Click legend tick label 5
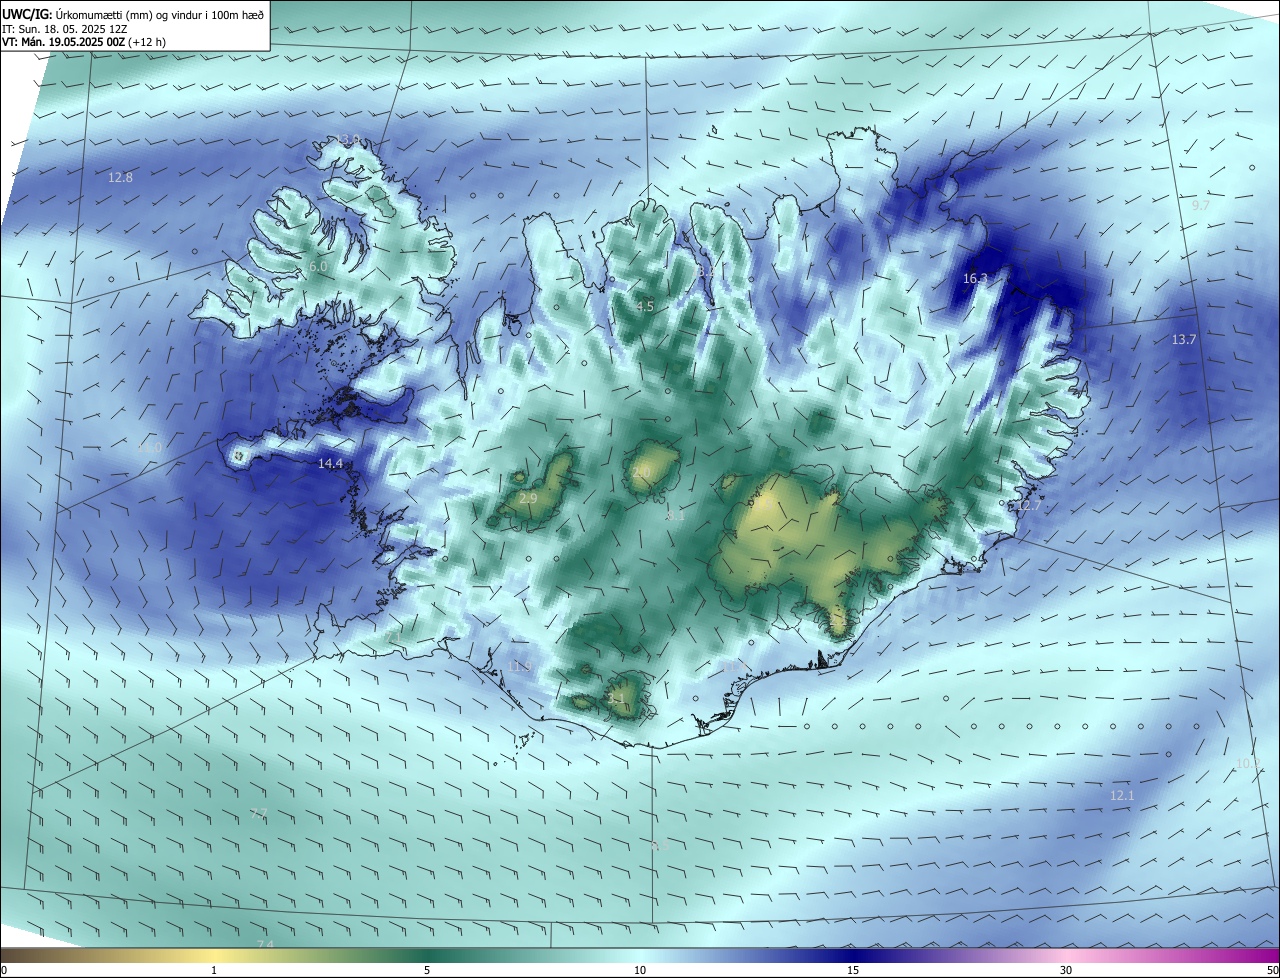Viewport: 1280px width, 978px height. click(427, 970)
